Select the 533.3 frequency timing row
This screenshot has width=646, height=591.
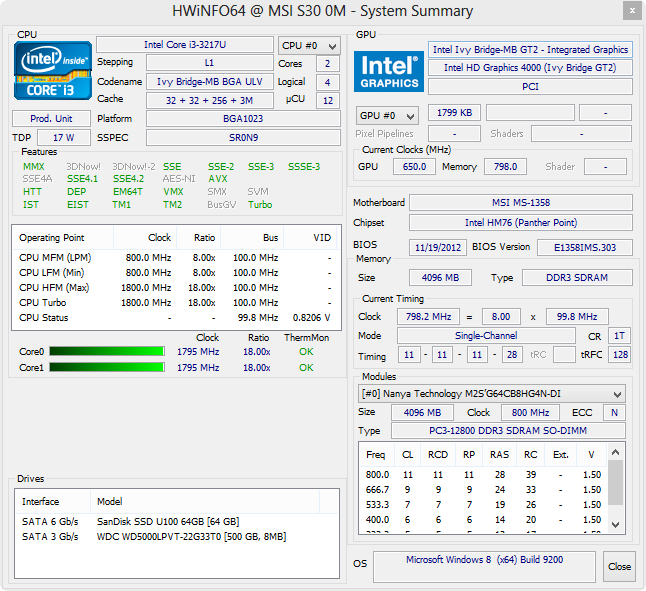click(483, 505)
